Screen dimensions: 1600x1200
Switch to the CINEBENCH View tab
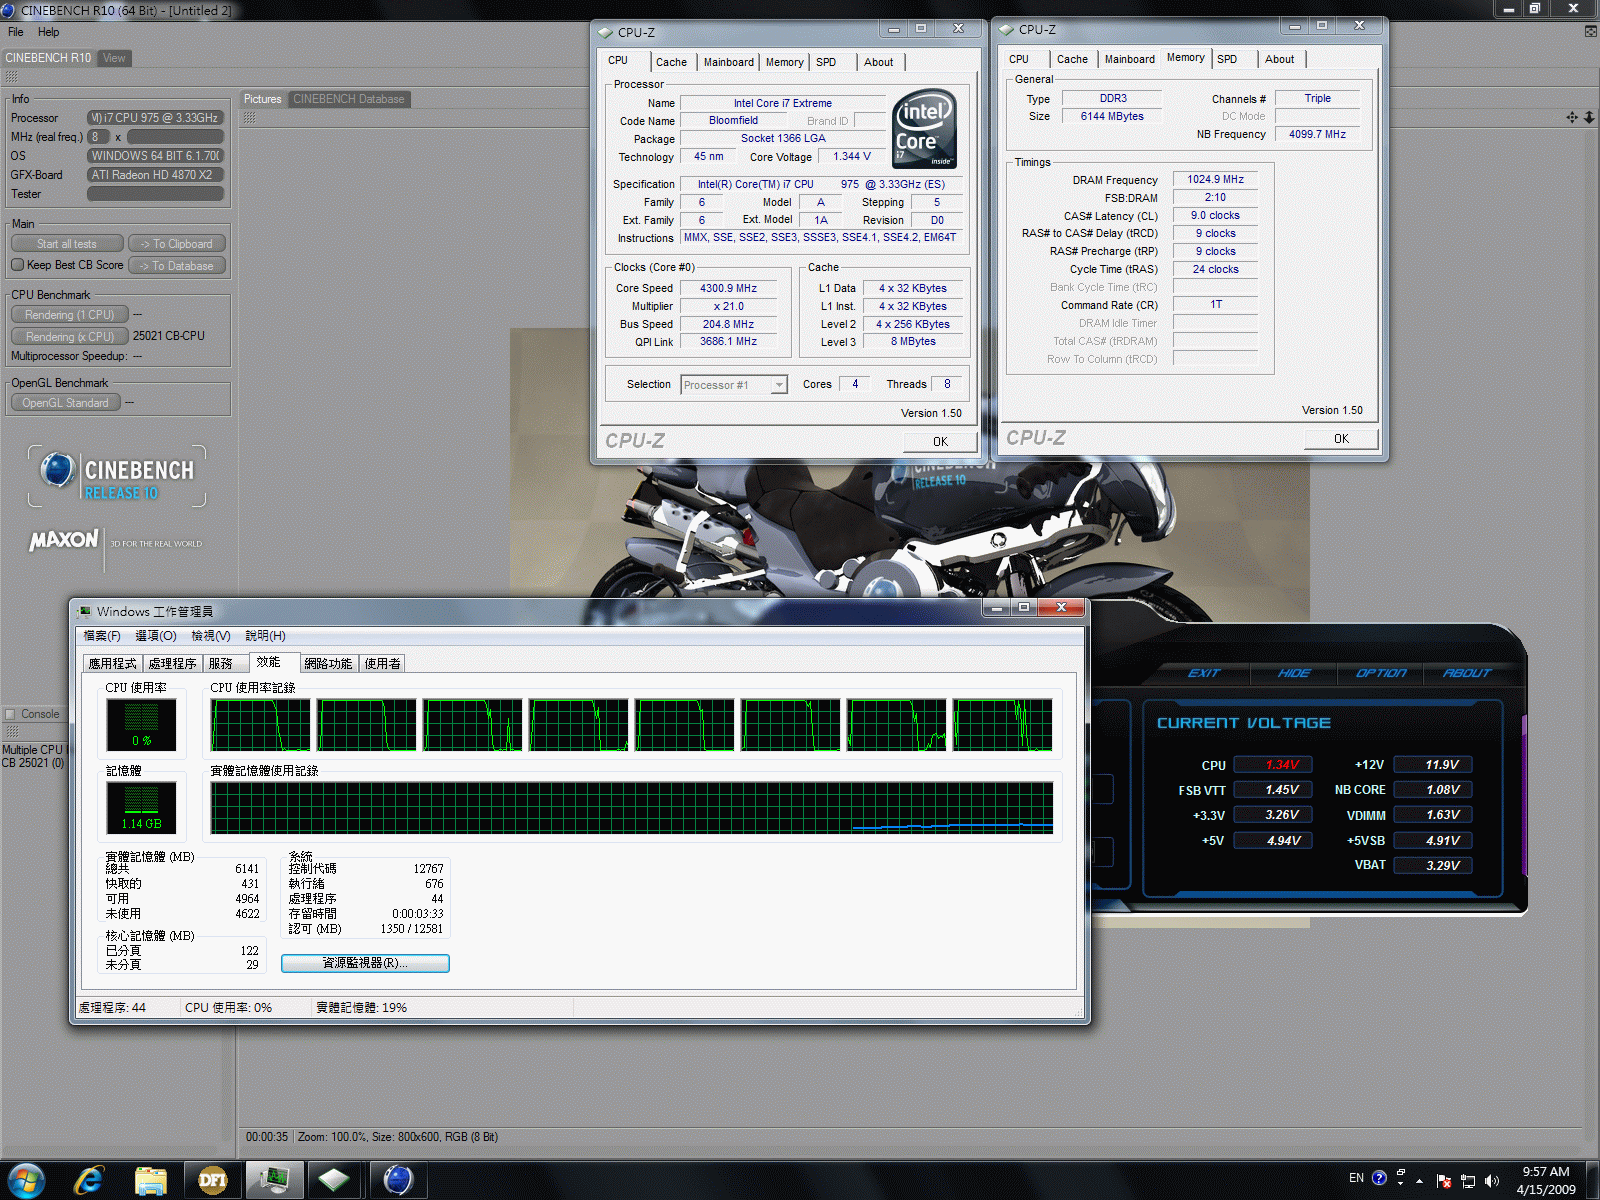click(x=115, y=58)
